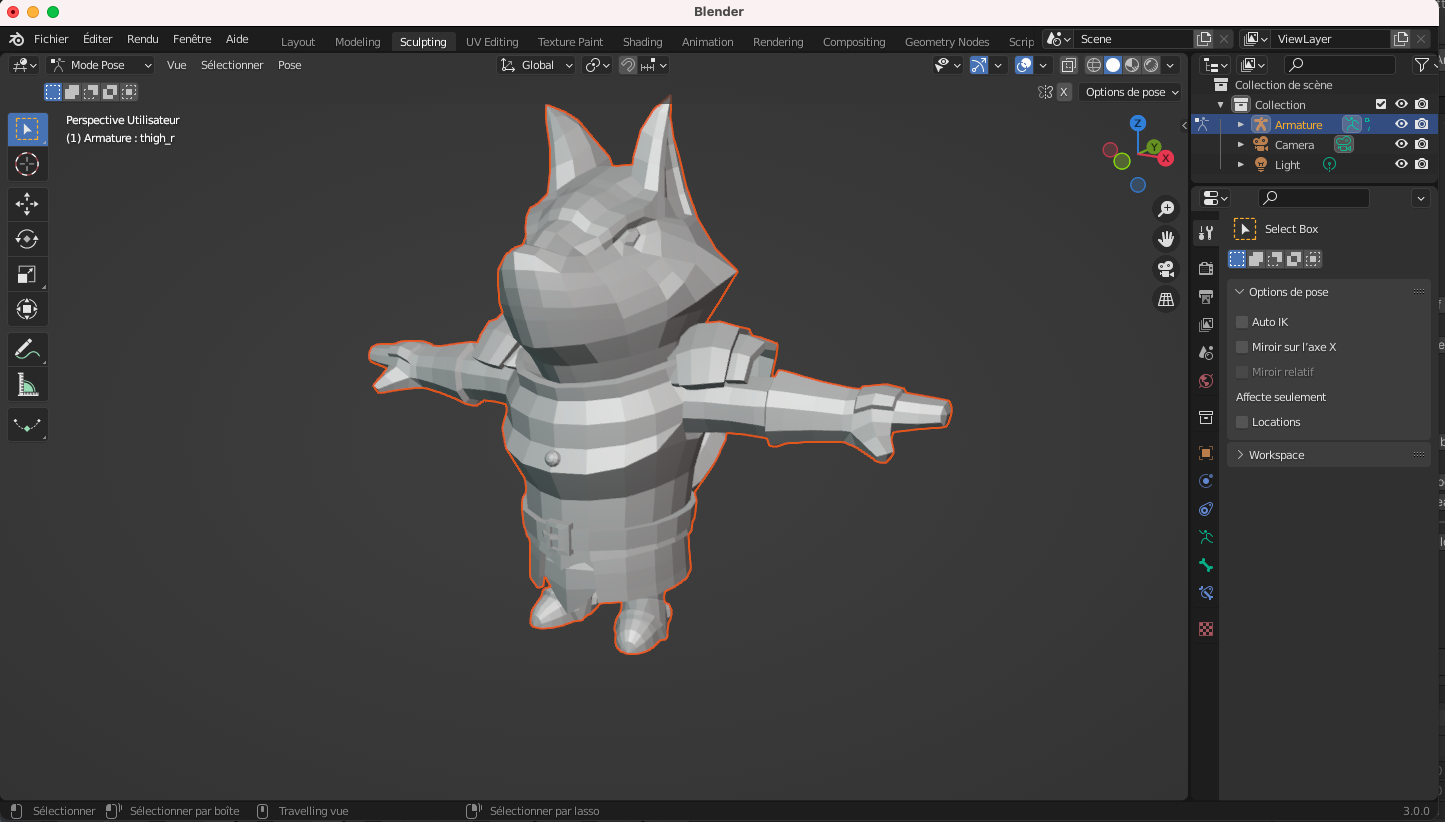Screen dimensions: 1445x822
Task: Open the Mode Pose dropdown
Action: 101,65
